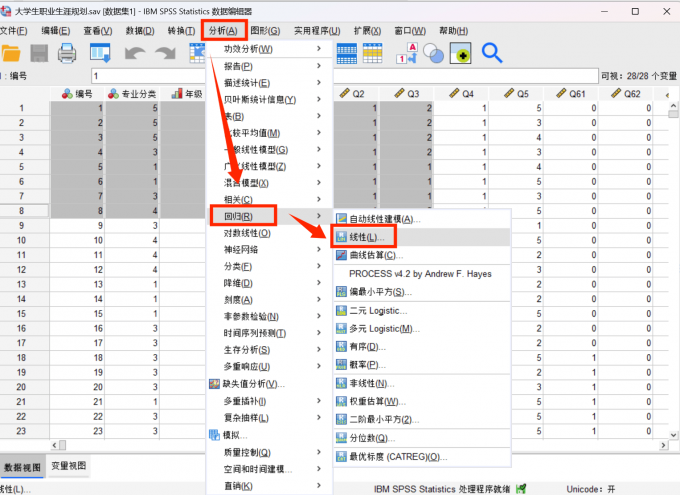Viewport: 680px width, 495px height.
Task: Select the Q62 column header
Action: click(626, 94)
